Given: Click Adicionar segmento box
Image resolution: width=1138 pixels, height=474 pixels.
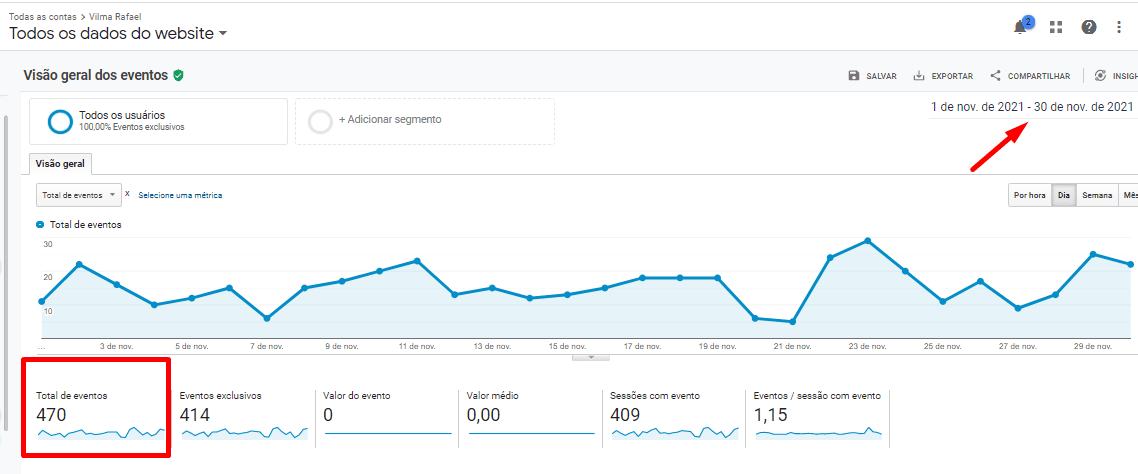Looking at the screenshot, I should coord(424,120).
